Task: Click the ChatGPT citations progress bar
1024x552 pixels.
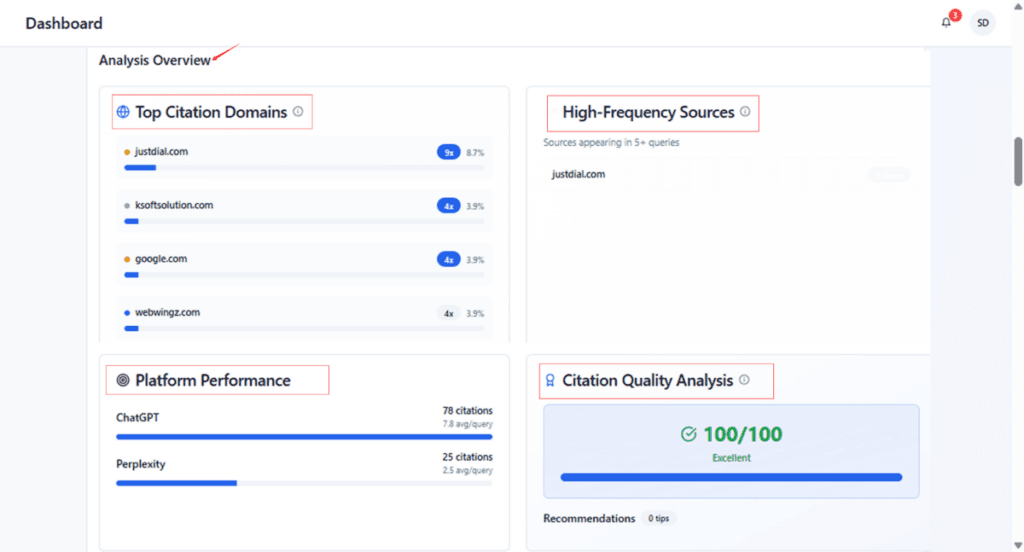Action: coord(304,437)
